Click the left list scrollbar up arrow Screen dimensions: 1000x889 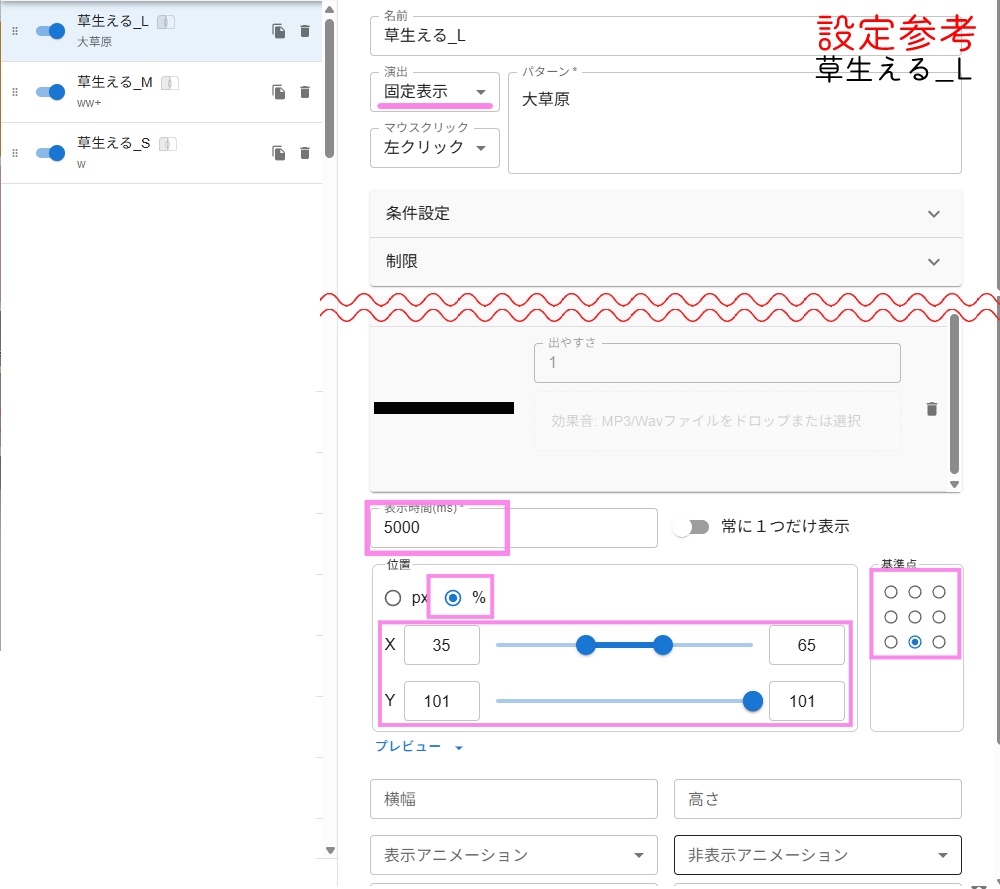point(330,10)
